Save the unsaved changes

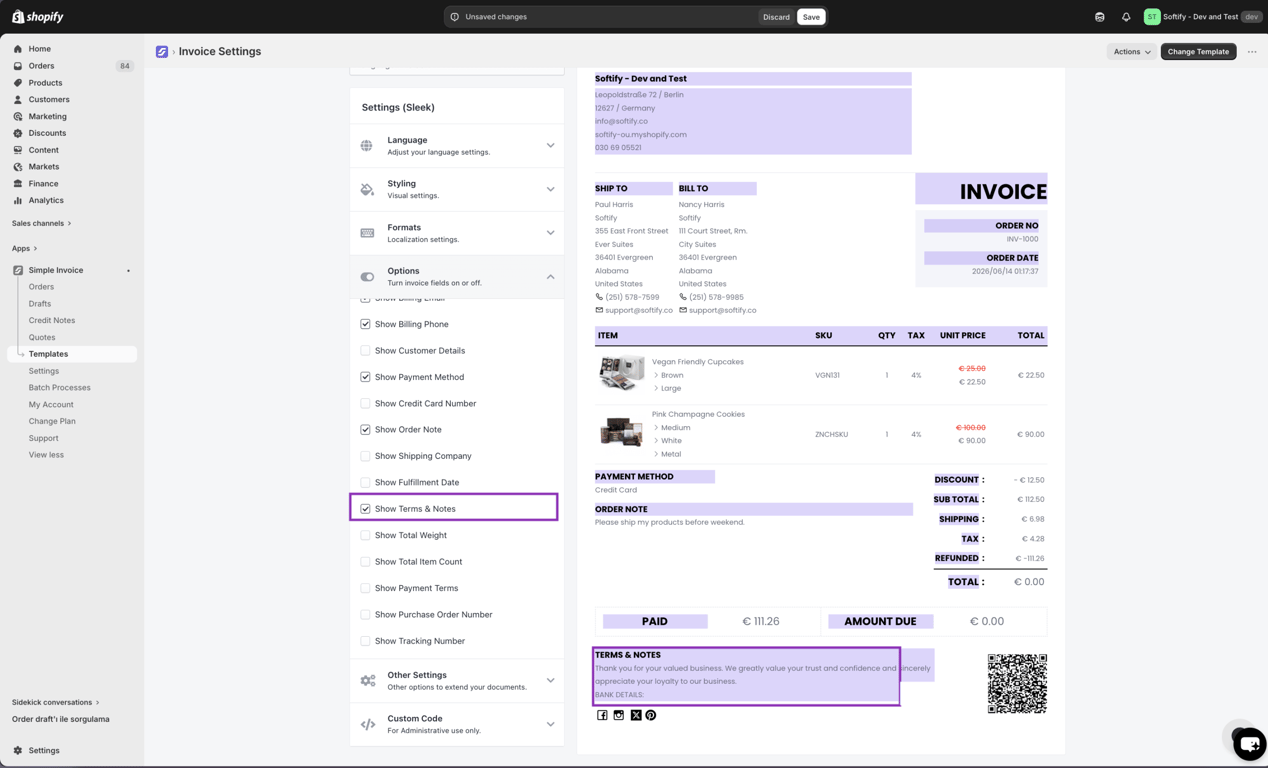point(811,17)
